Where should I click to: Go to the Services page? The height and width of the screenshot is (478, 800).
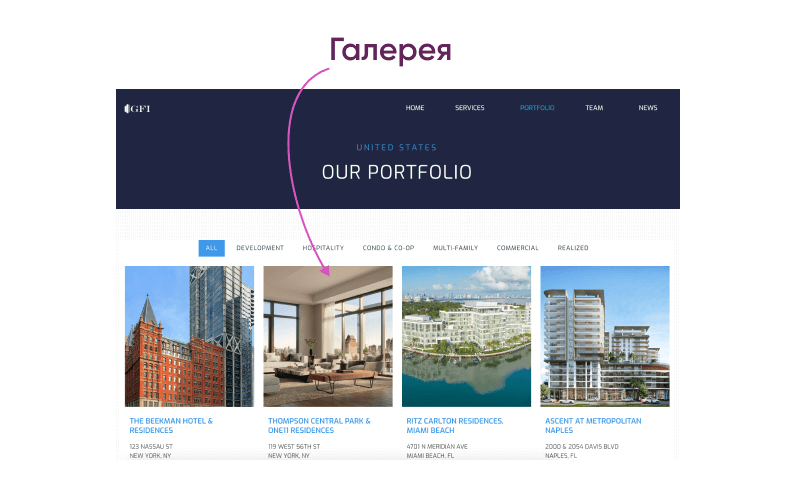tap(469, 108)
